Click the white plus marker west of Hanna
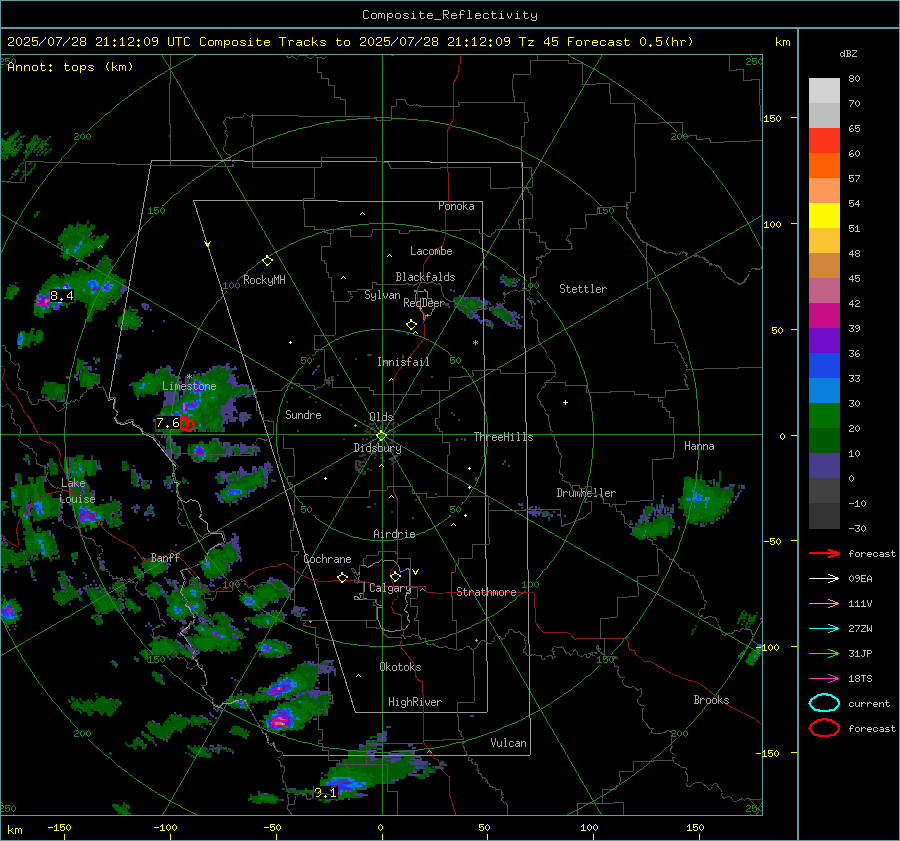Image resolution: width=900 pixels, height=841 pixels. point(565,402)
